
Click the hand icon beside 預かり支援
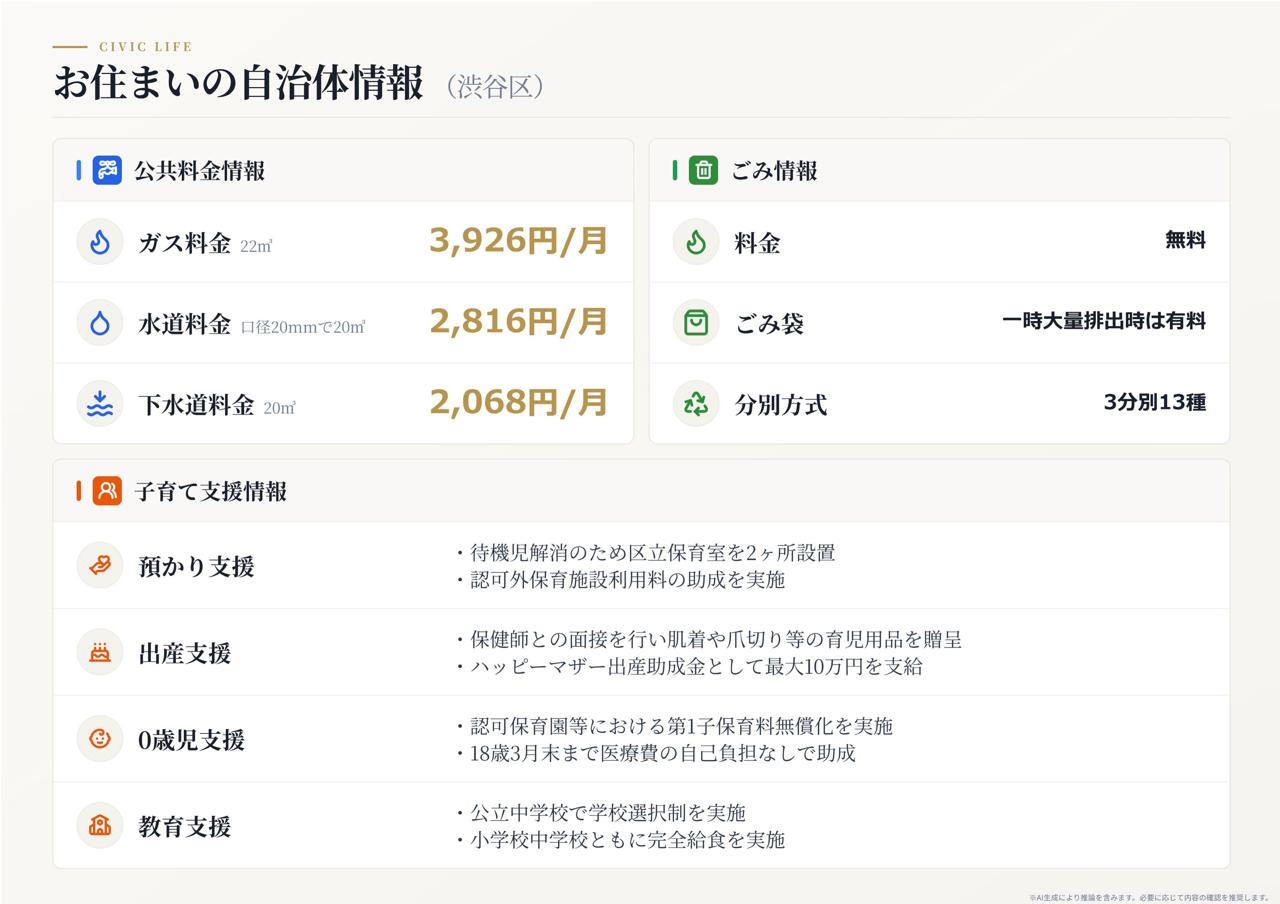click(100, 566)
